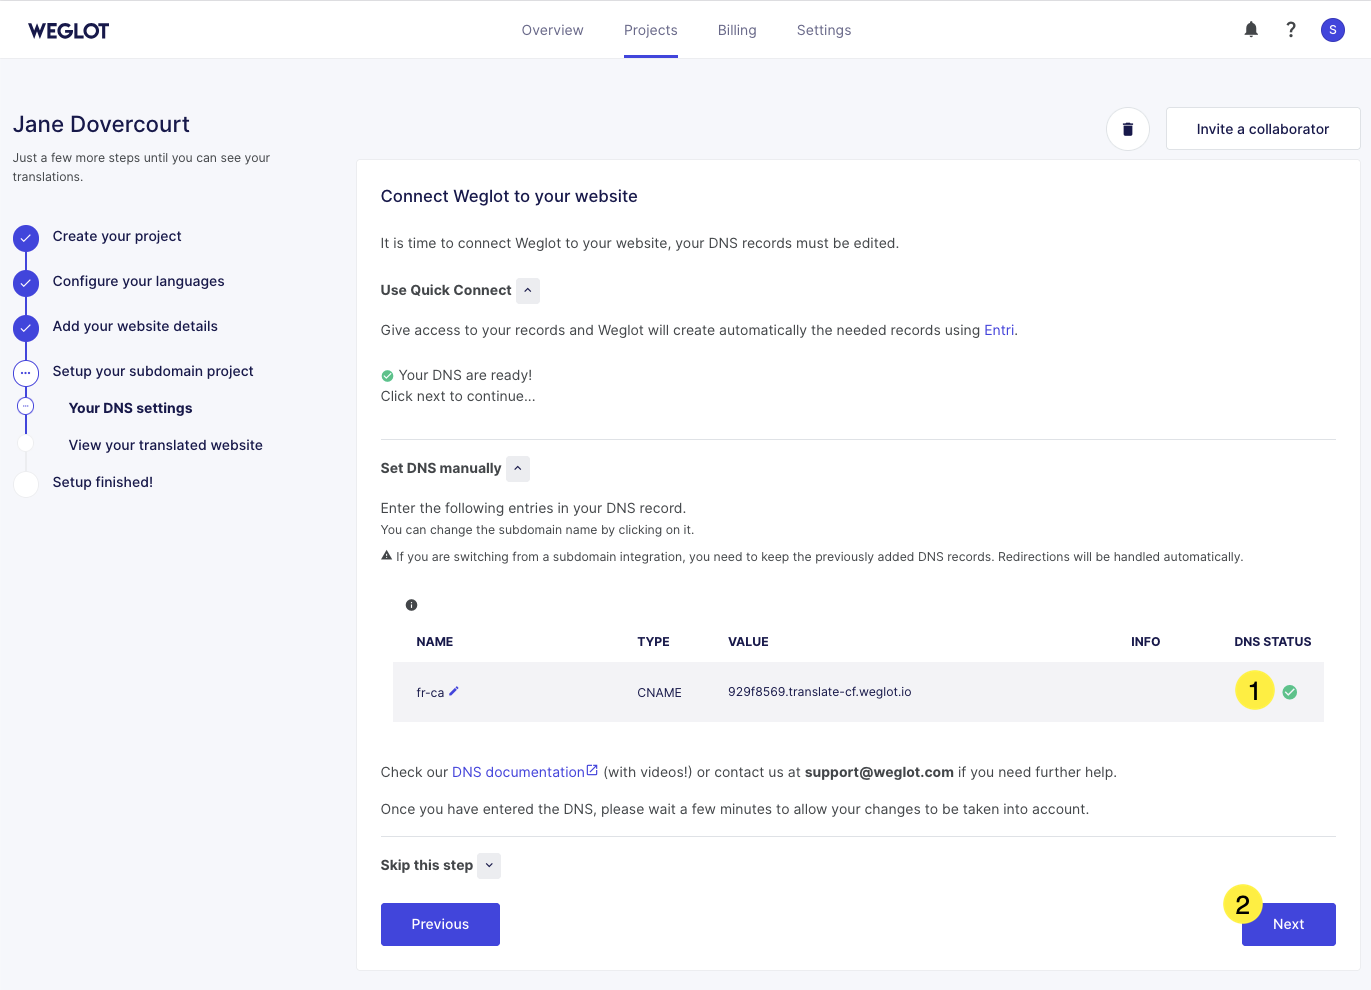
Task: Open the Entri link
Action: click(x=999, y=330)
